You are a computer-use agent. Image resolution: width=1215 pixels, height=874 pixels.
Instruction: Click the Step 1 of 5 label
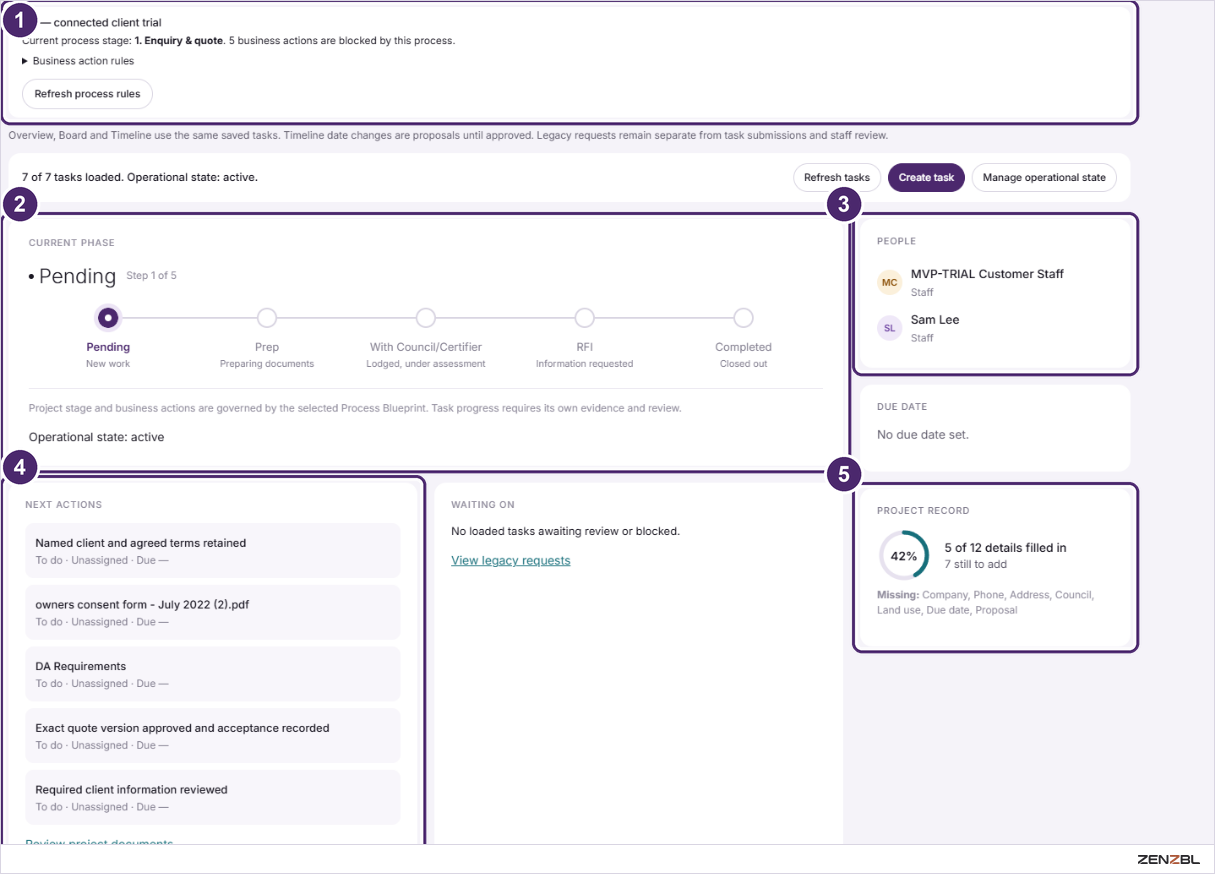click(x=151, y=275)
